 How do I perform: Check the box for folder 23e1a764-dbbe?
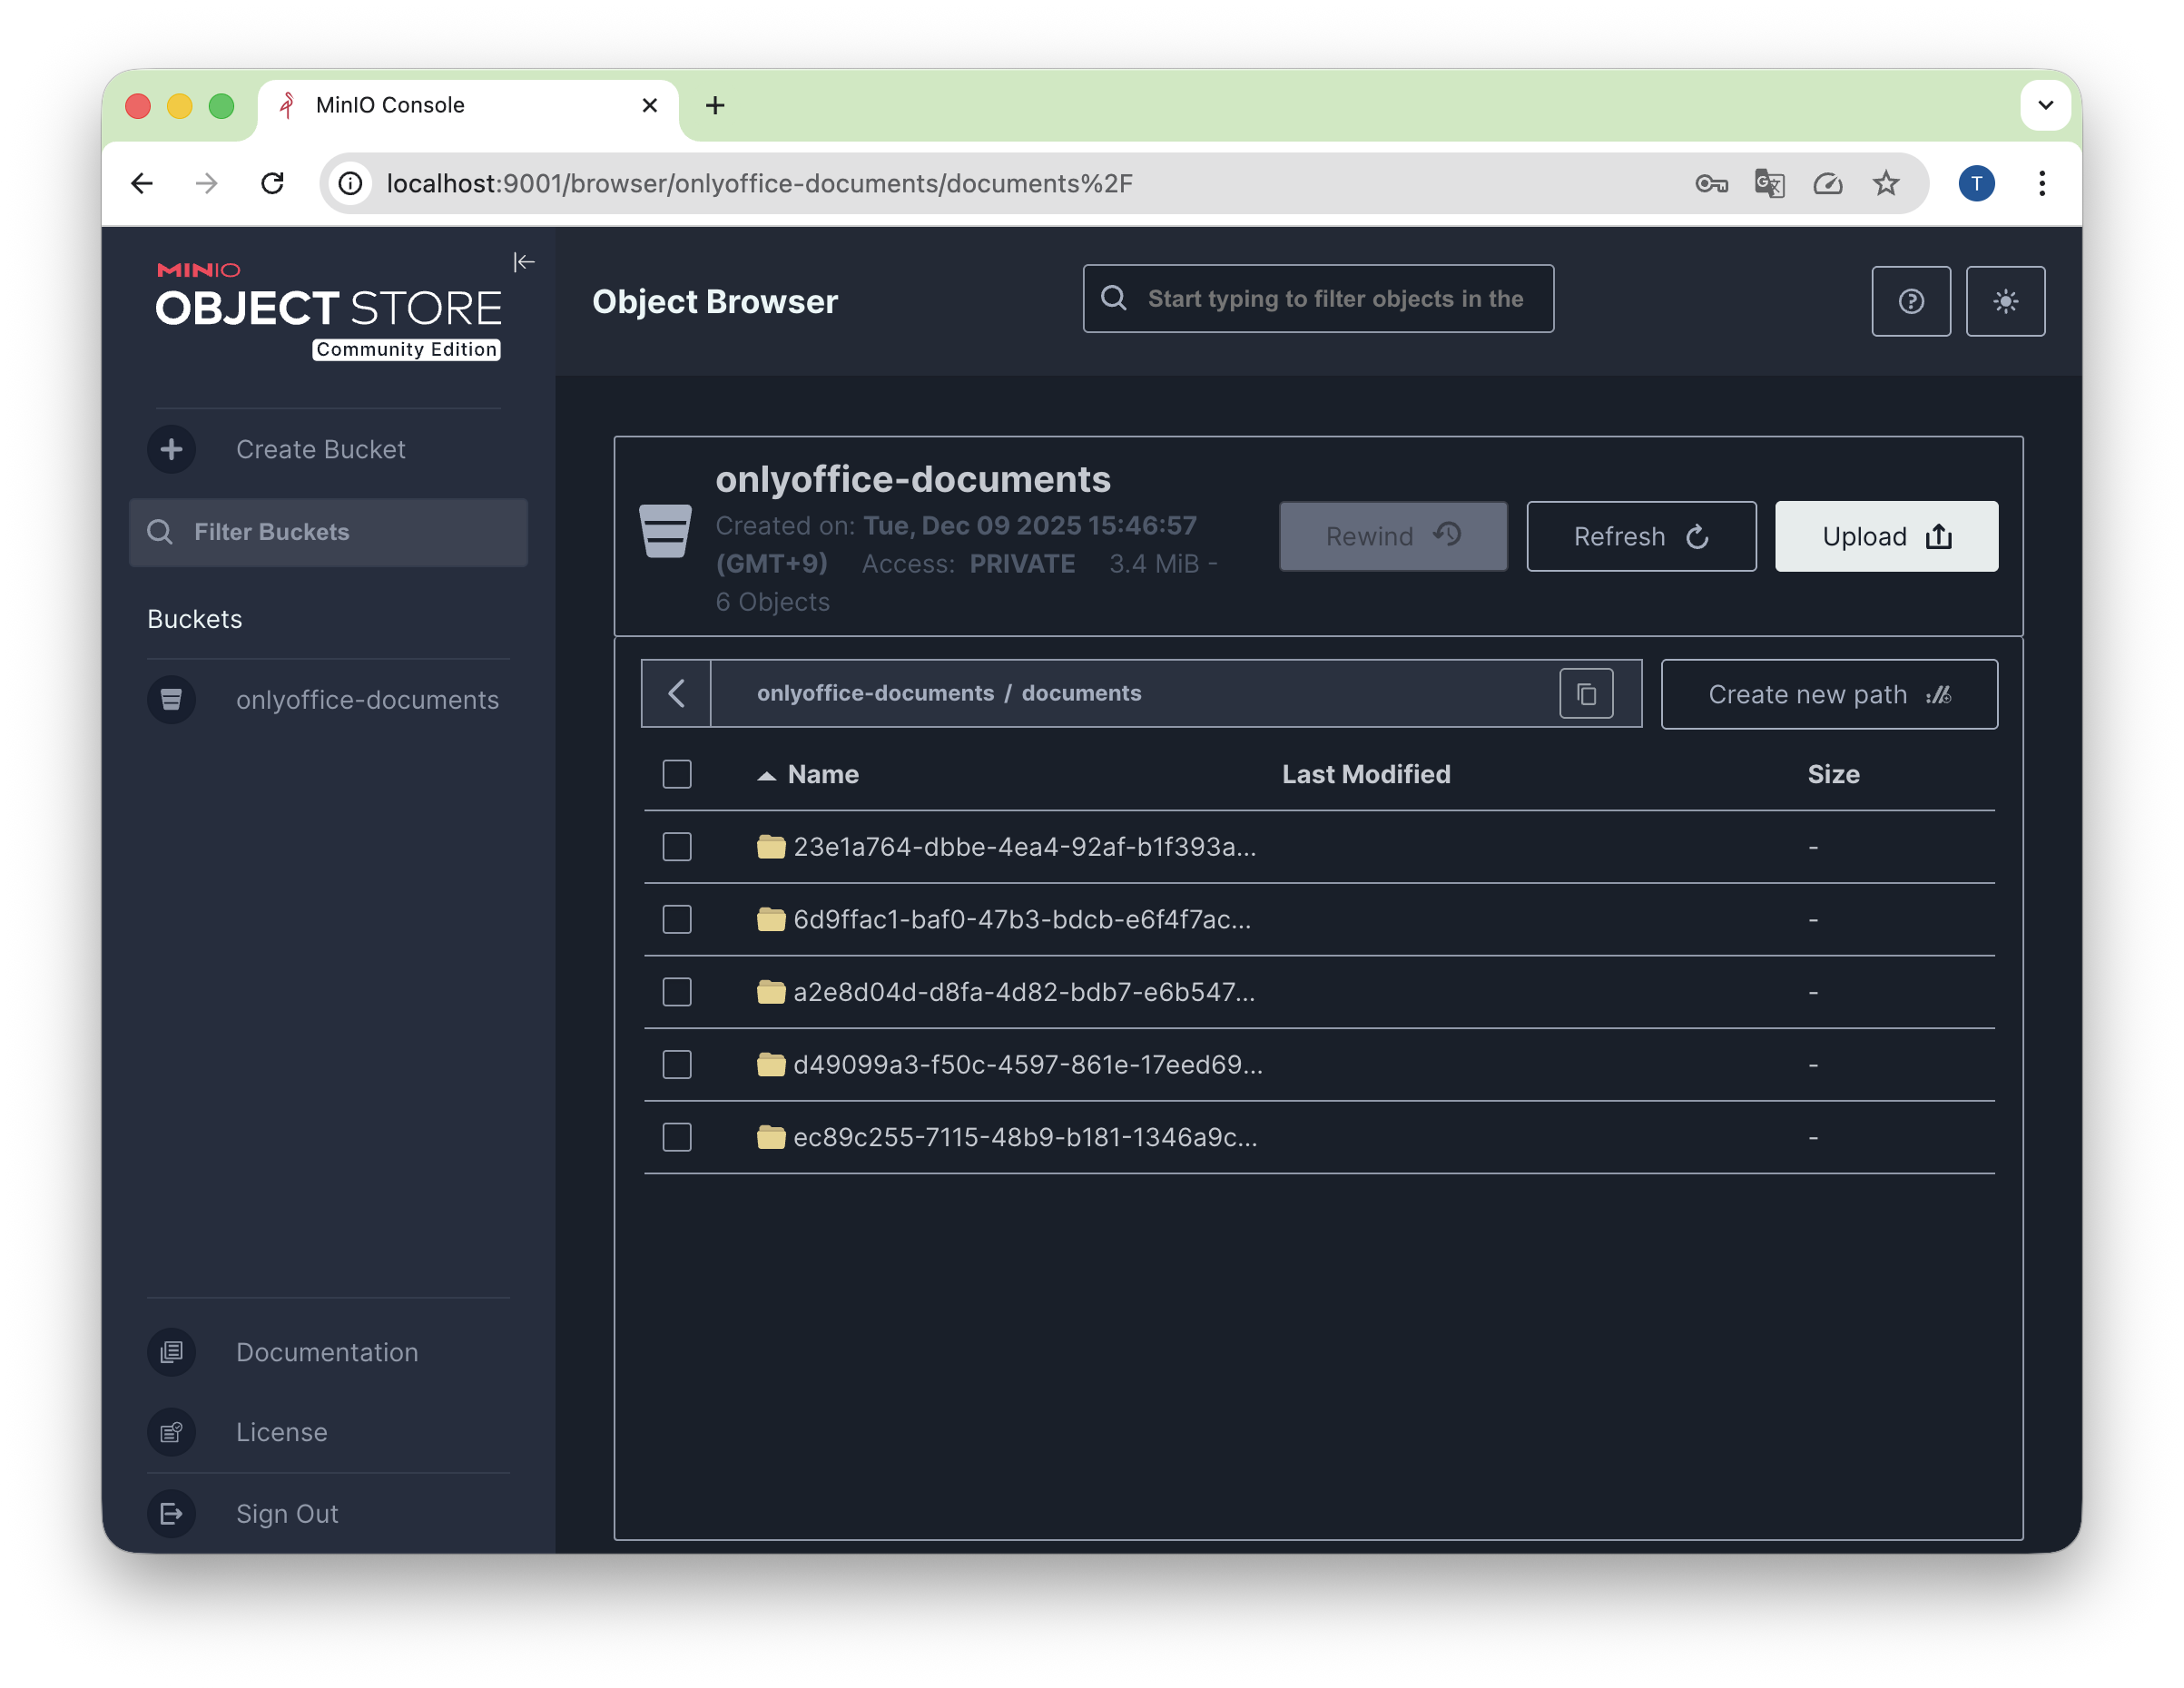pos(677,847)
